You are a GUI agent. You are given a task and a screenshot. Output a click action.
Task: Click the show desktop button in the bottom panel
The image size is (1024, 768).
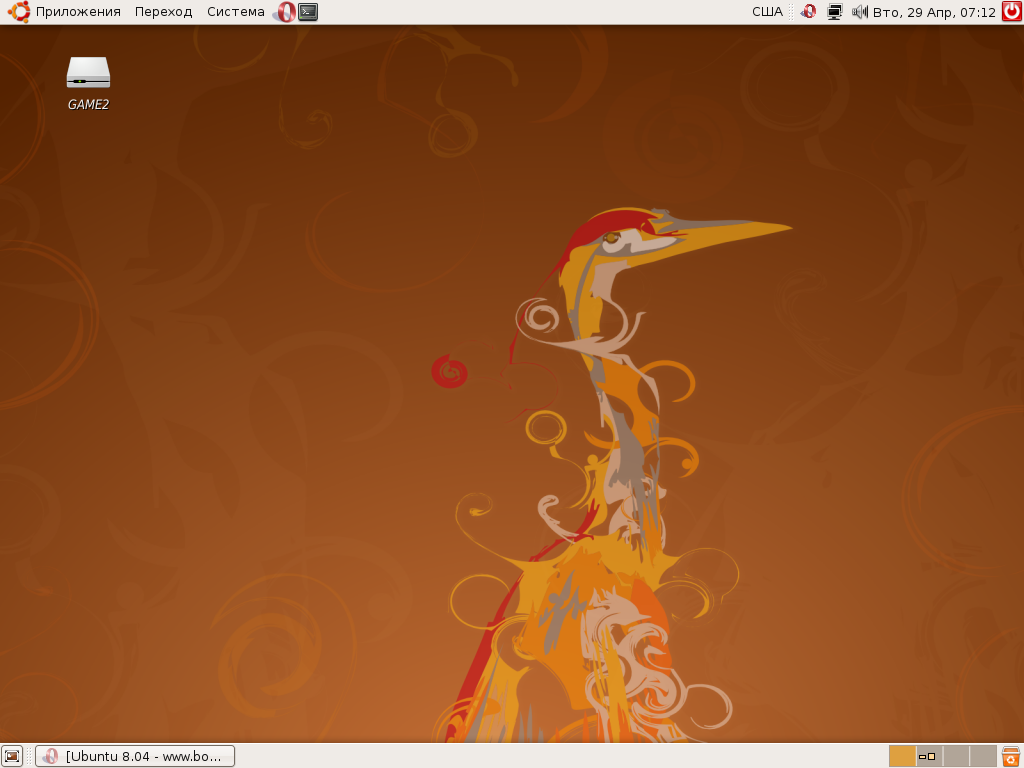tap(12, 756)
